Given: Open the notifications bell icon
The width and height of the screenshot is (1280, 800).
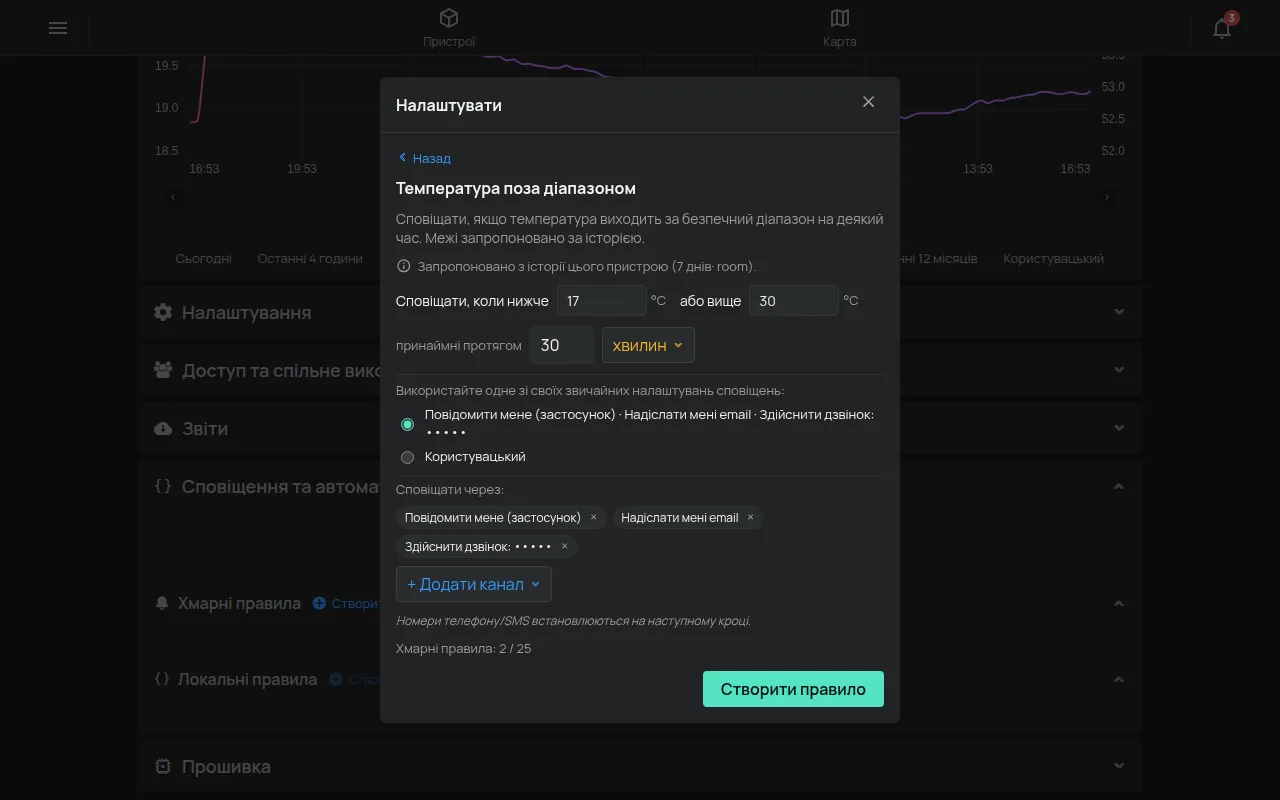Looking at the screenshot, I should [x=1222, y=28].
